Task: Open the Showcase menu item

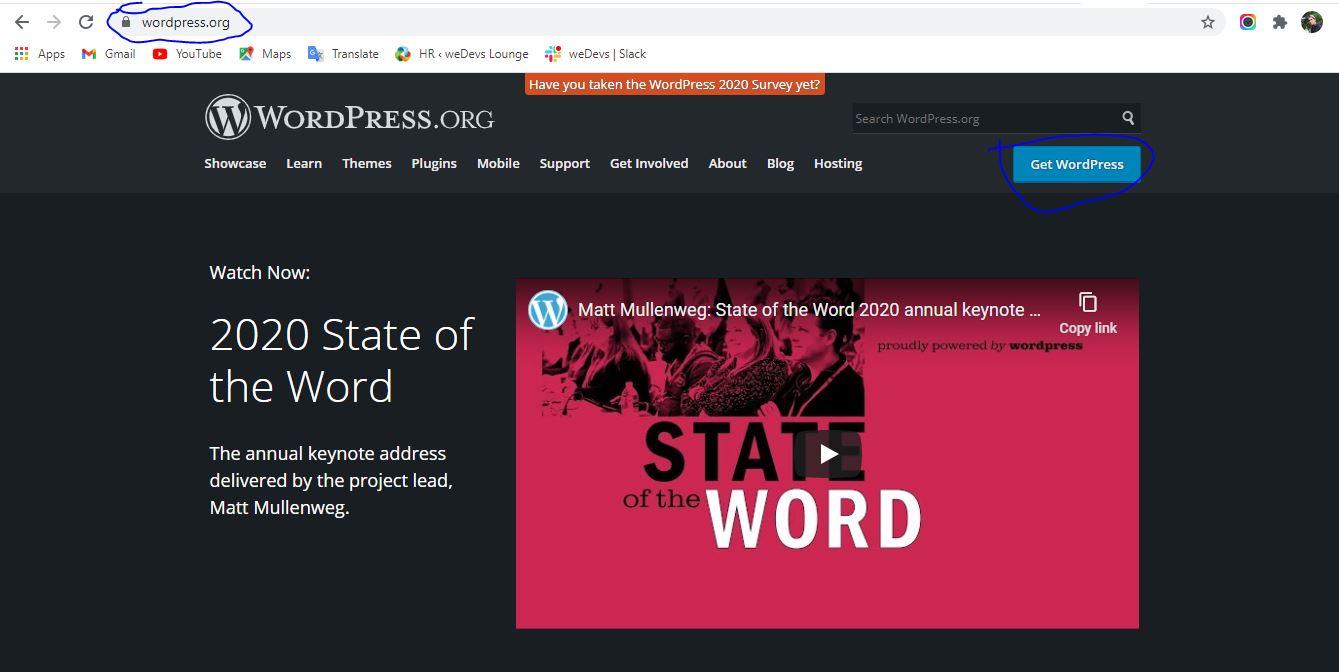Action: coord(235,163)
